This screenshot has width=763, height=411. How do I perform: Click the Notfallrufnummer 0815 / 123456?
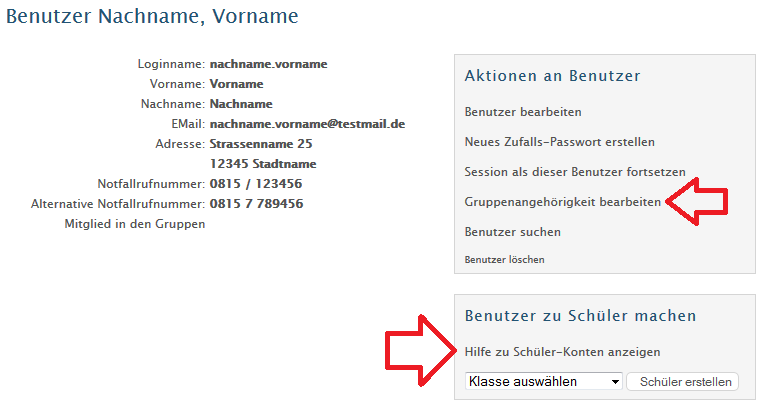click(x=256, y=184)
